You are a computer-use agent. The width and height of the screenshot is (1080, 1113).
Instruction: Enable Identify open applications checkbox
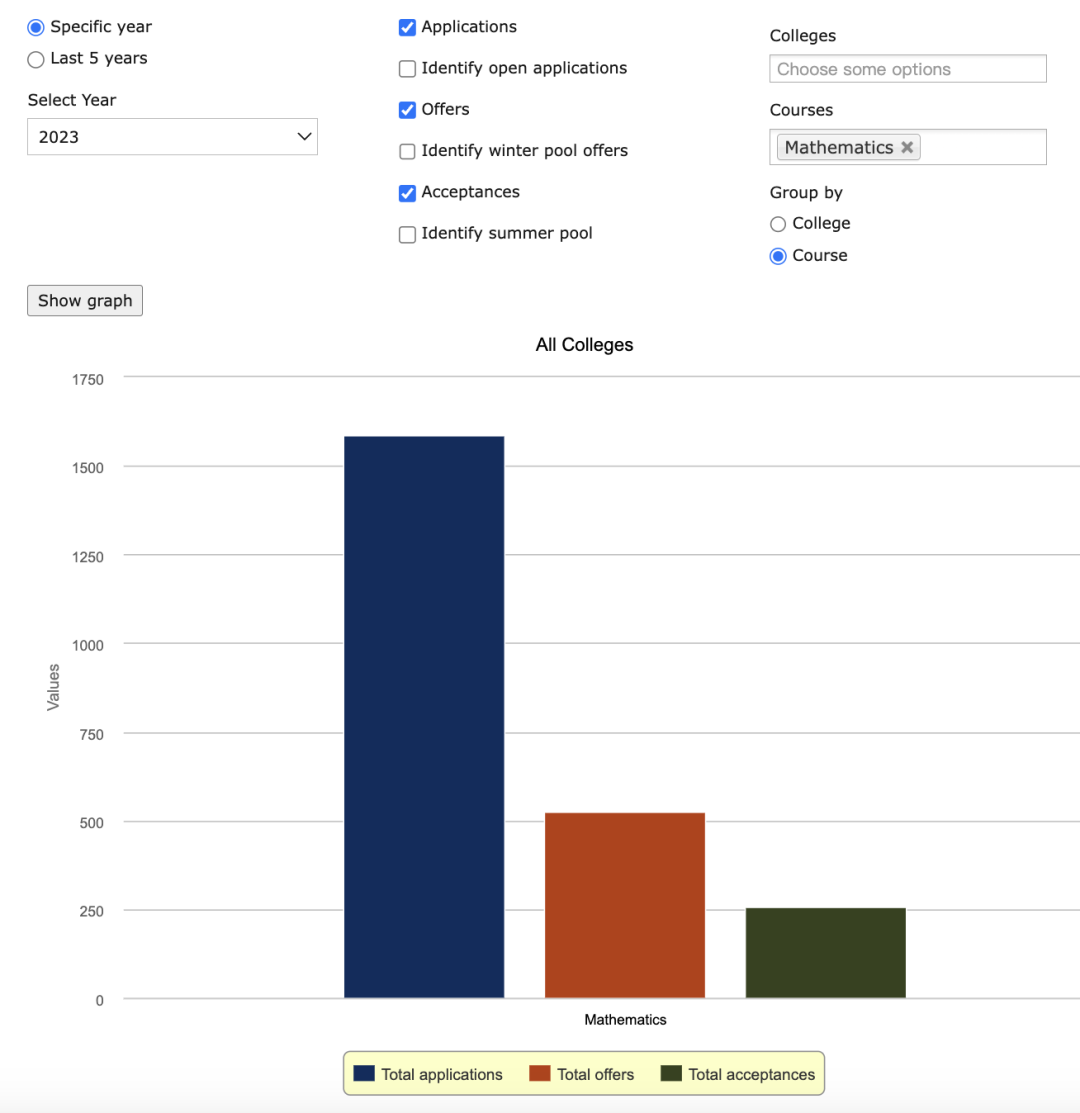(407, 69)
